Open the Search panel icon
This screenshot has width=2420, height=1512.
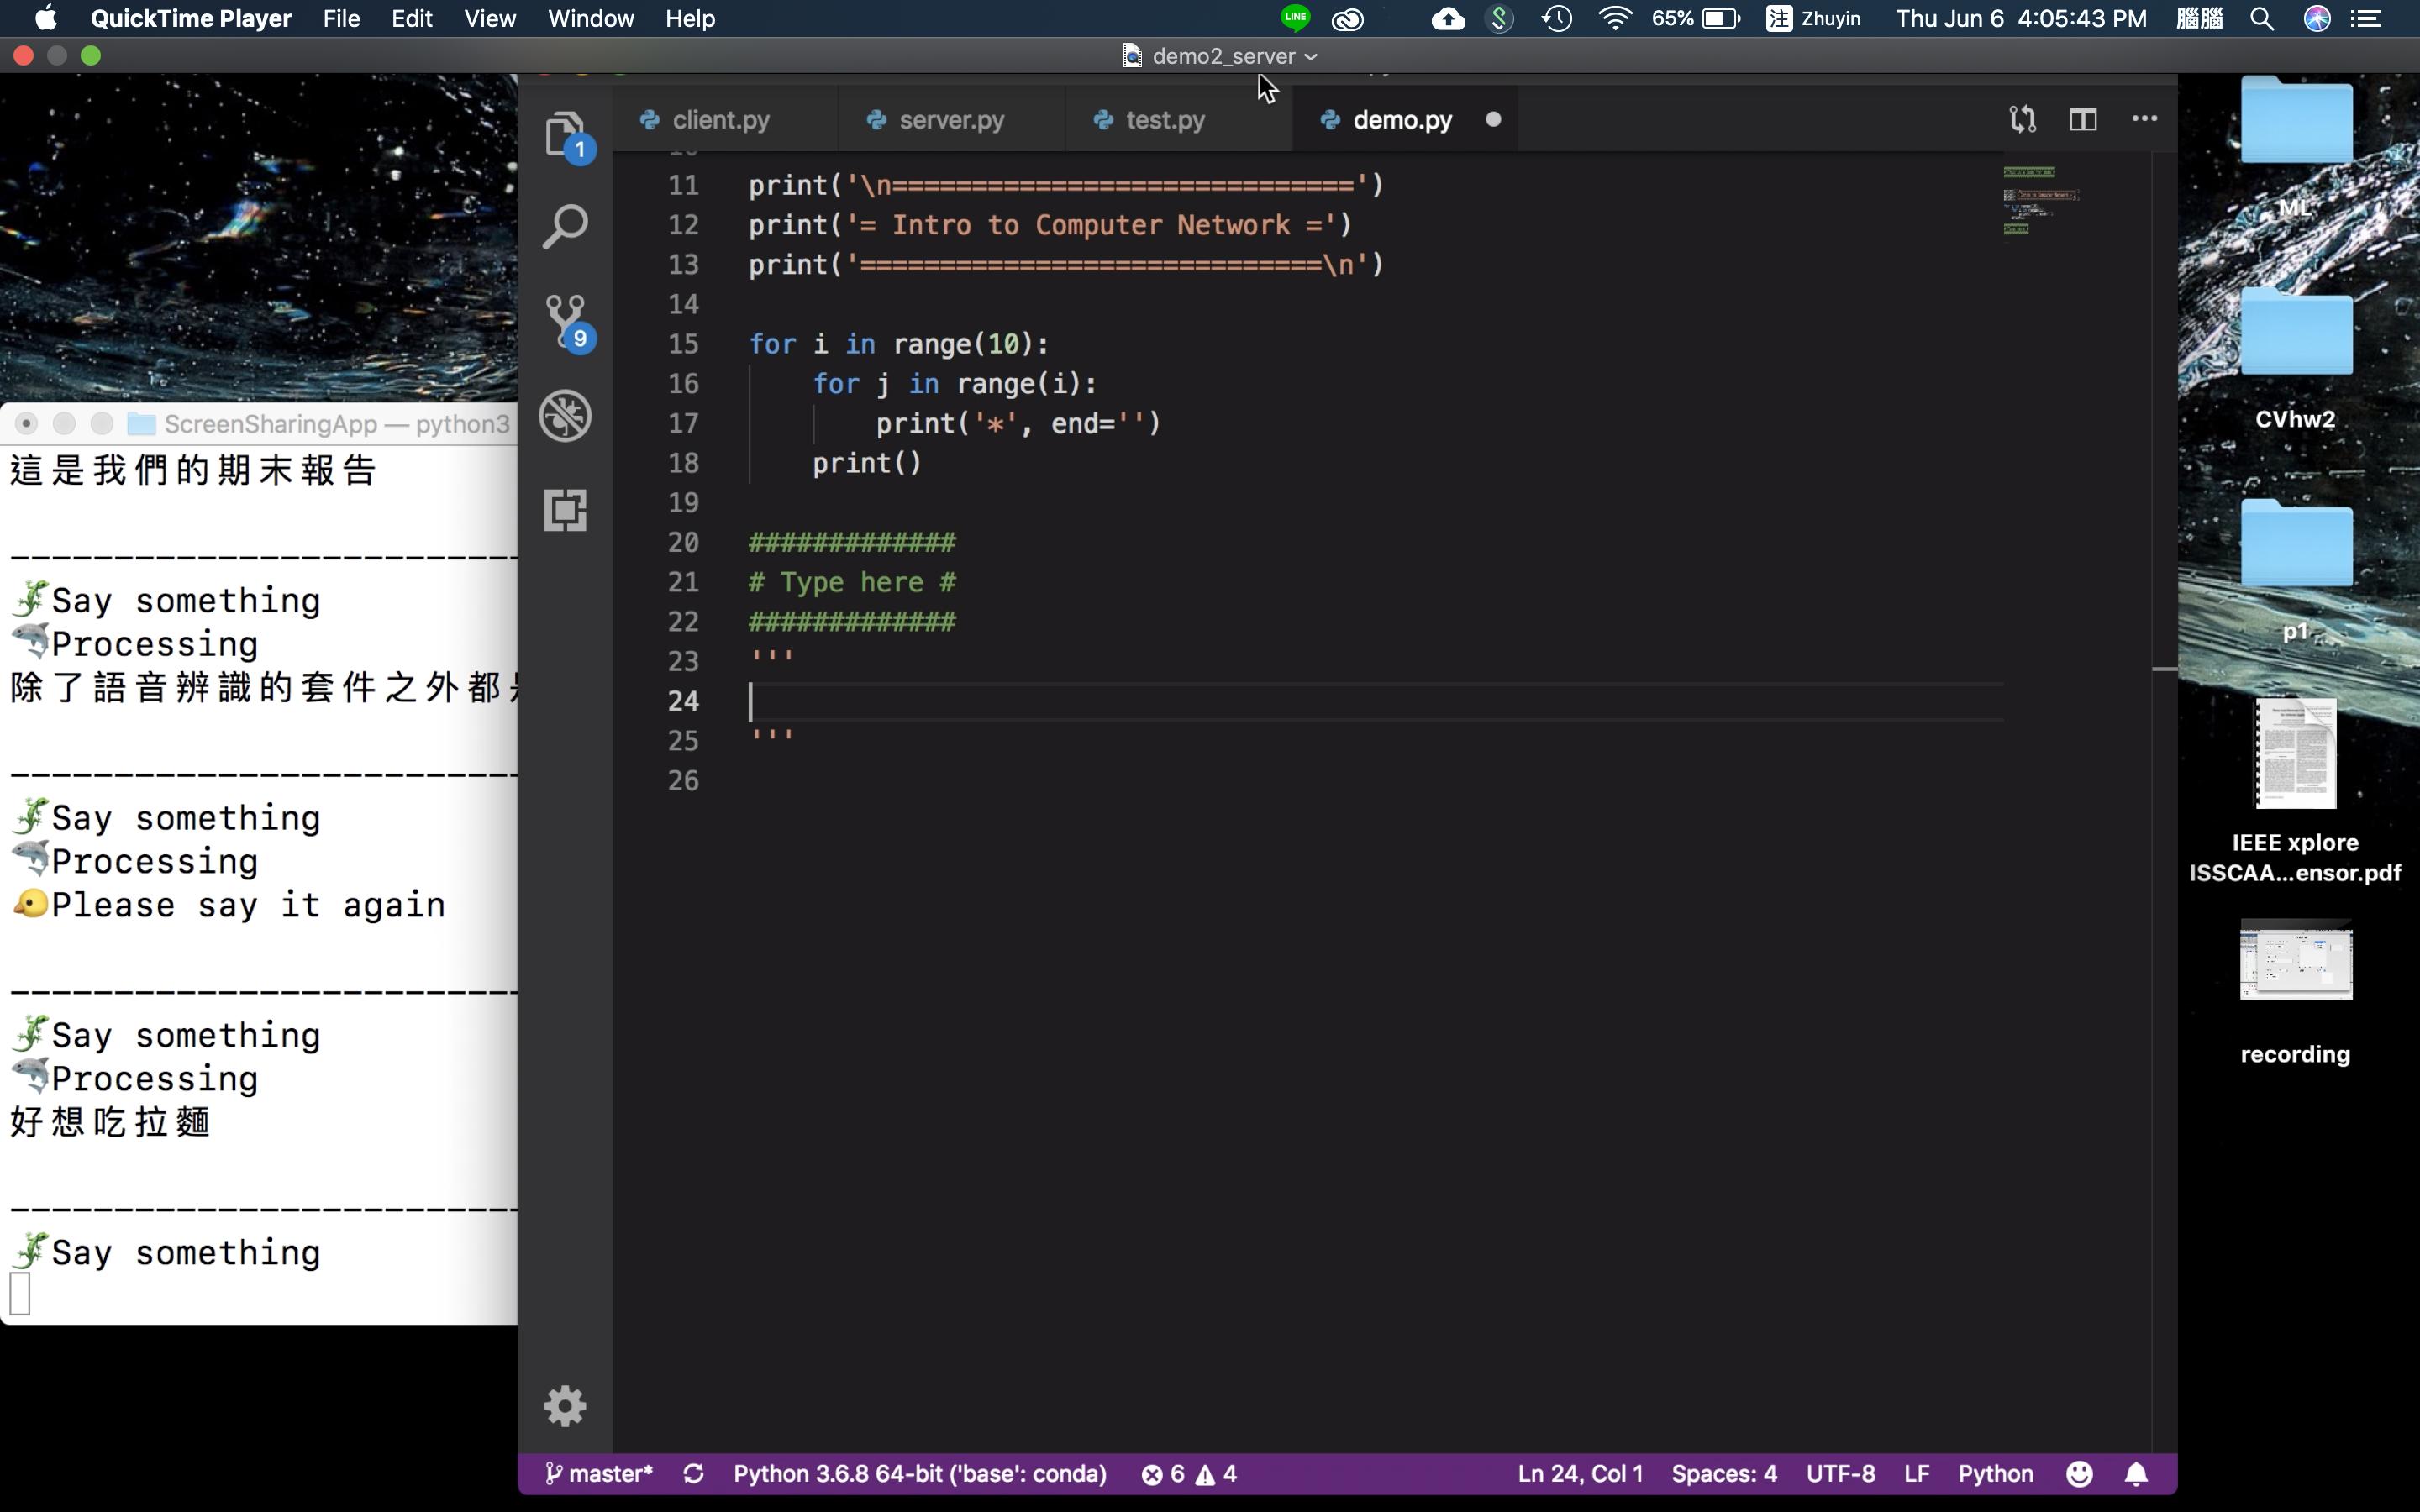565,227
